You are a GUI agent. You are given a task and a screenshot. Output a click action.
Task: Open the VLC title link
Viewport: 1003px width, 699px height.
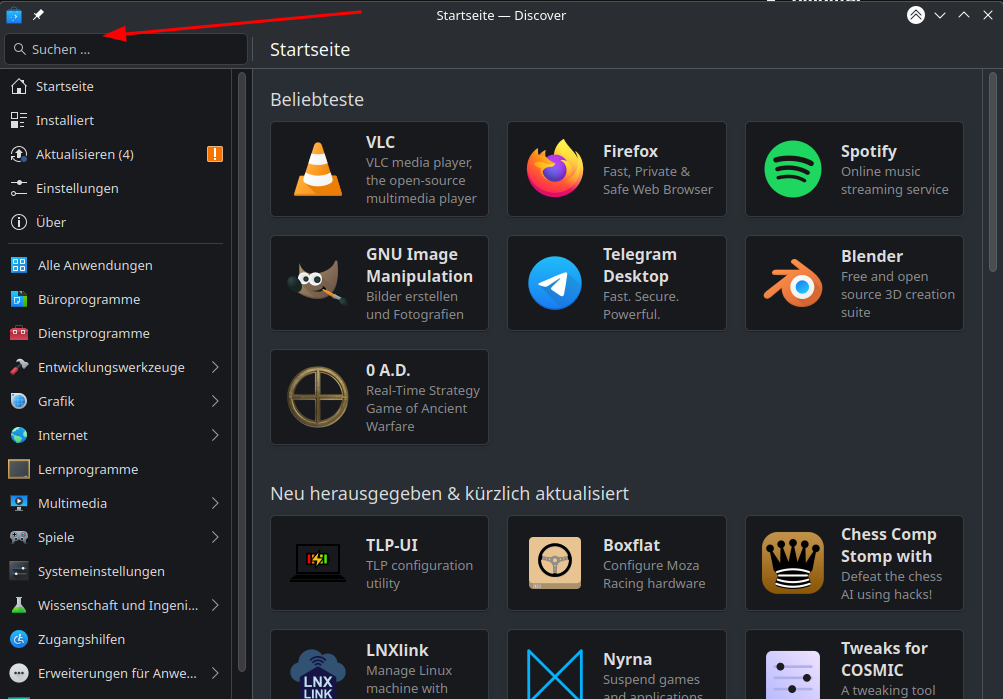tap(380, 142)
